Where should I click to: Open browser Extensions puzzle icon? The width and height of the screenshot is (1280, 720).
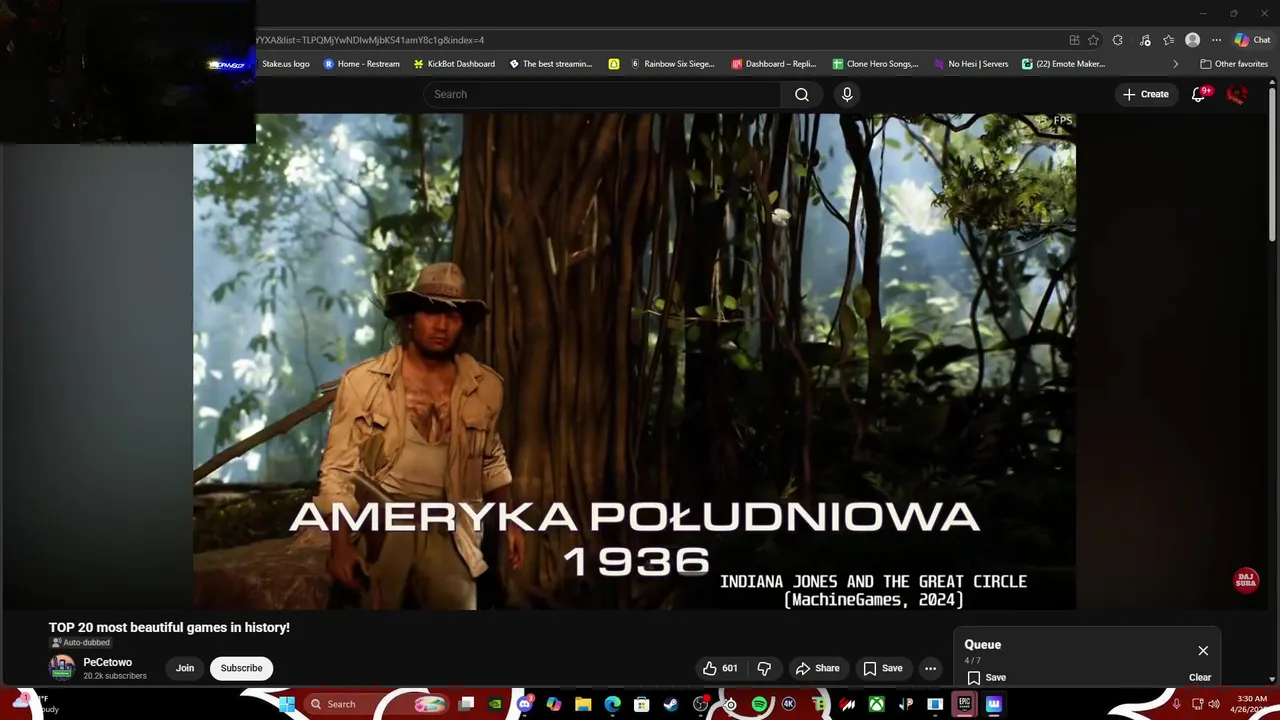(1118, 40)
